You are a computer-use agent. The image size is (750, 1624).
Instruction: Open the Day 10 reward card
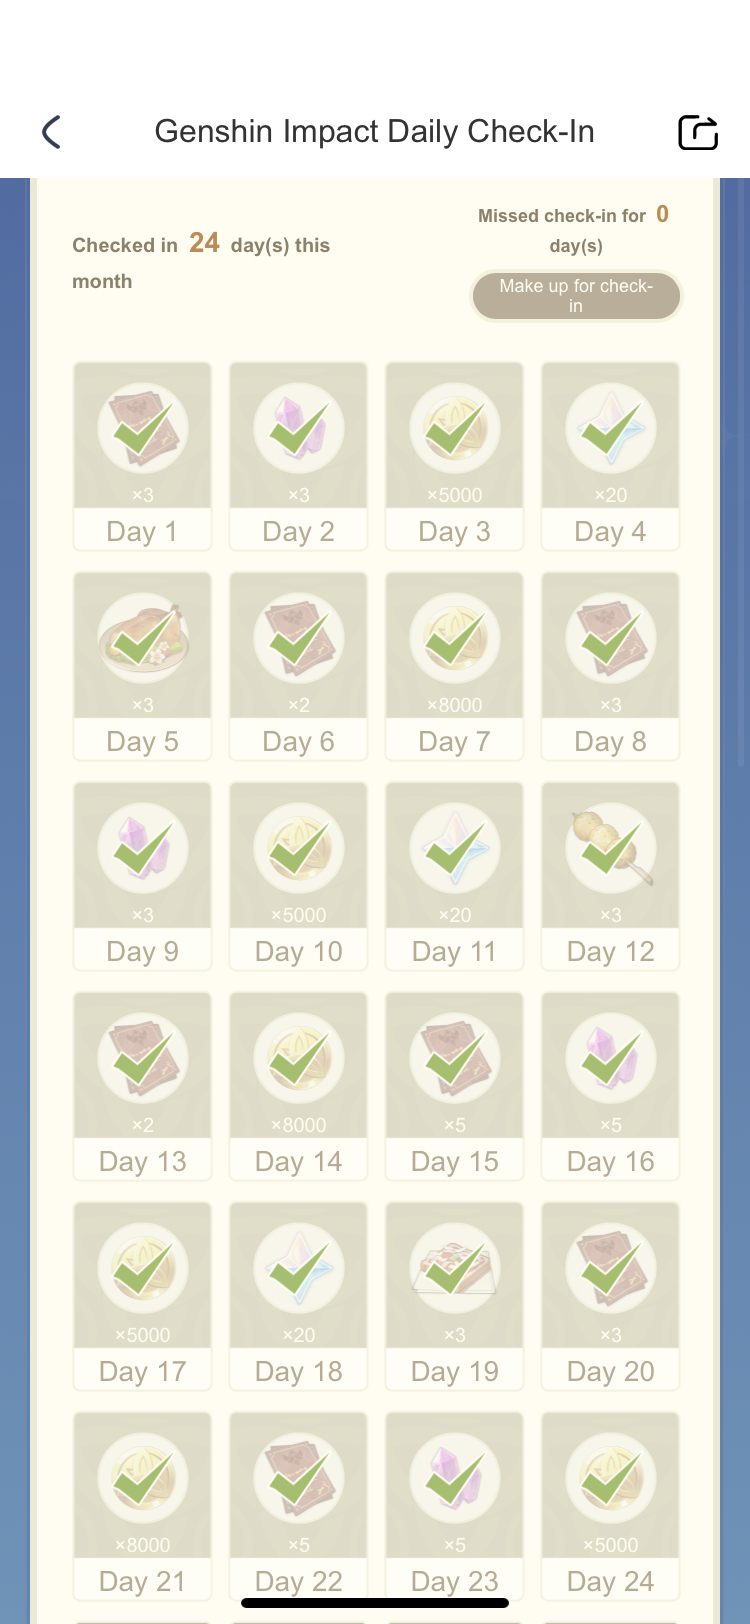(298, 876)
